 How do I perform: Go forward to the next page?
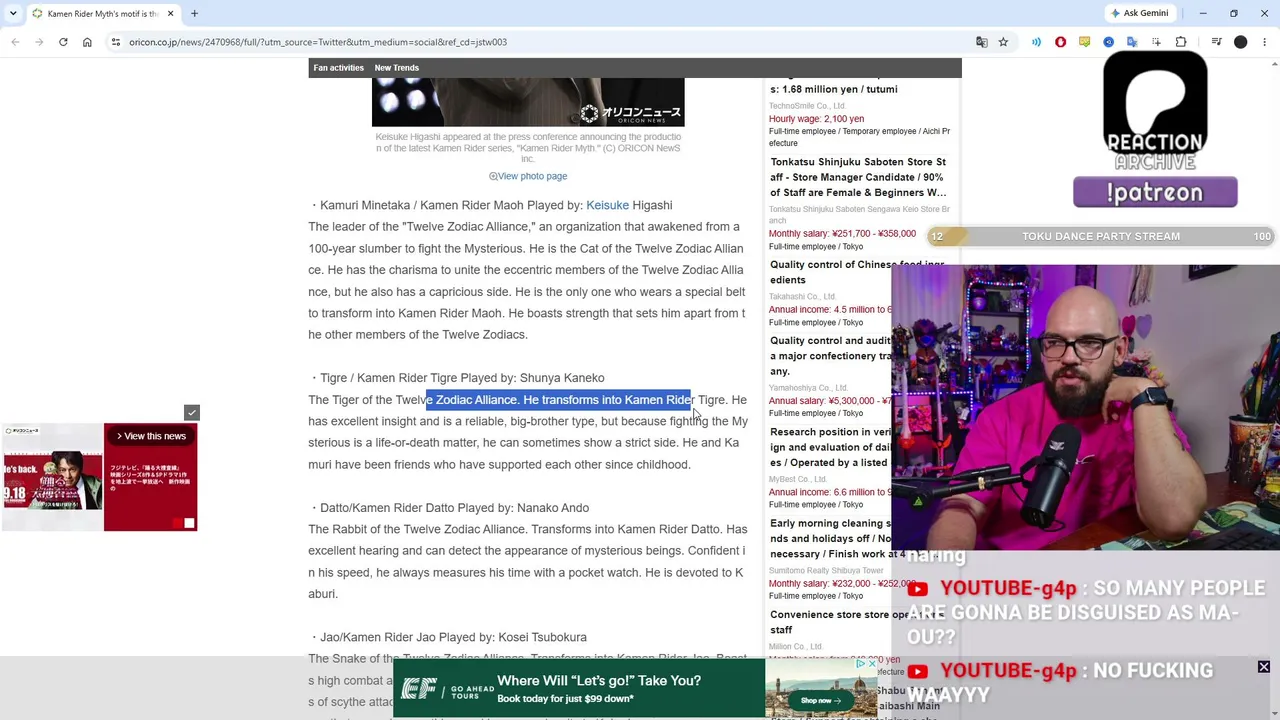(x=39, y=42)
